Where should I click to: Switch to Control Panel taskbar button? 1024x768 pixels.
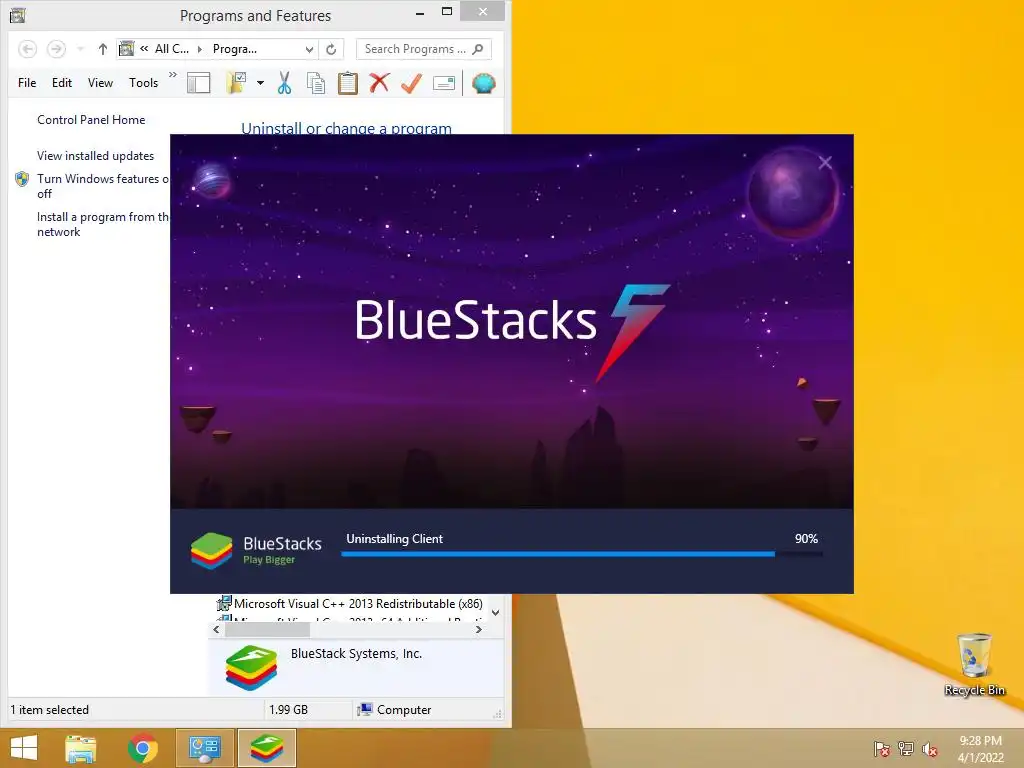point(204,748)
